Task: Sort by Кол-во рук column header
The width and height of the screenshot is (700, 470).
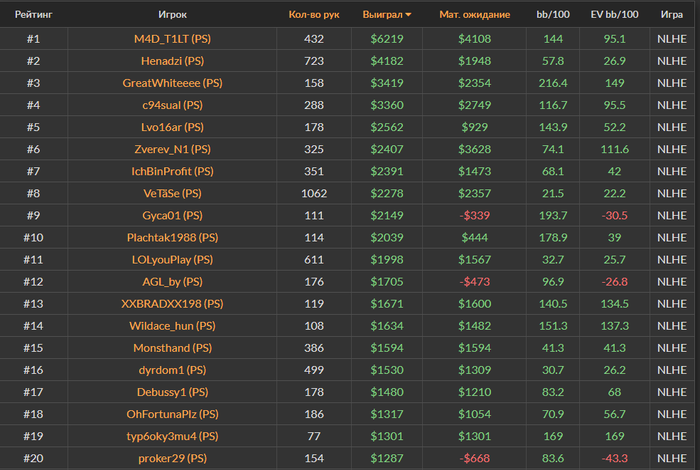Action: [314, 15]
